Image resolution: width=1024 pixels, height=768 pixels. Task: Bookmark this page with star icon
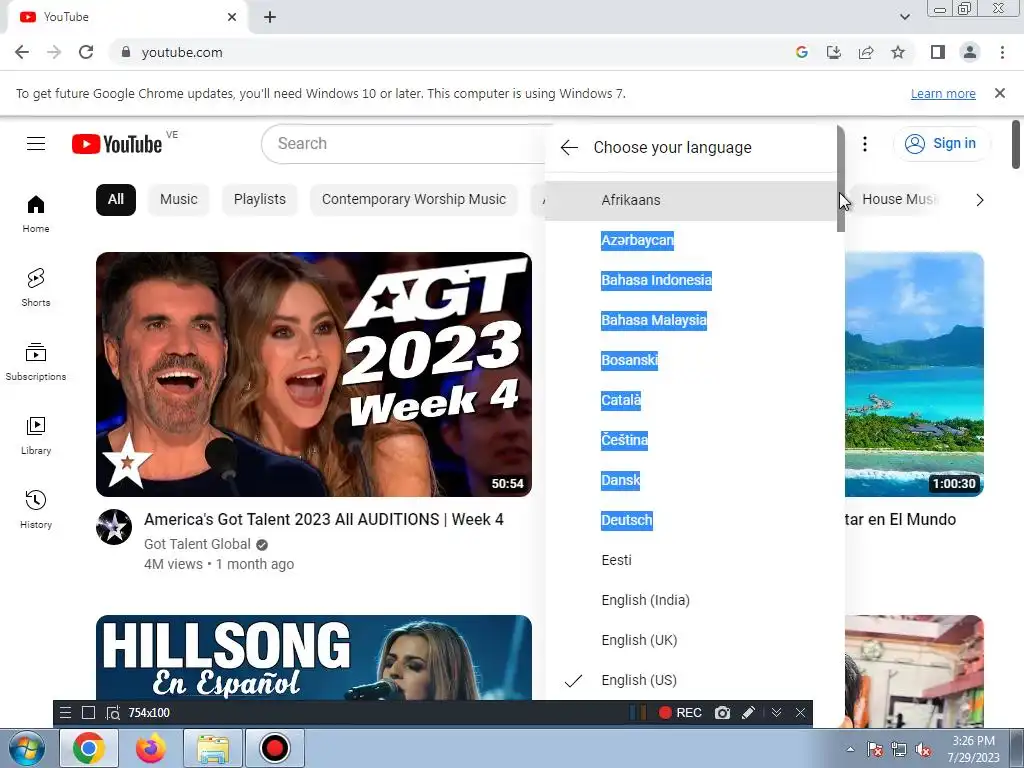(x=898, y=52)
